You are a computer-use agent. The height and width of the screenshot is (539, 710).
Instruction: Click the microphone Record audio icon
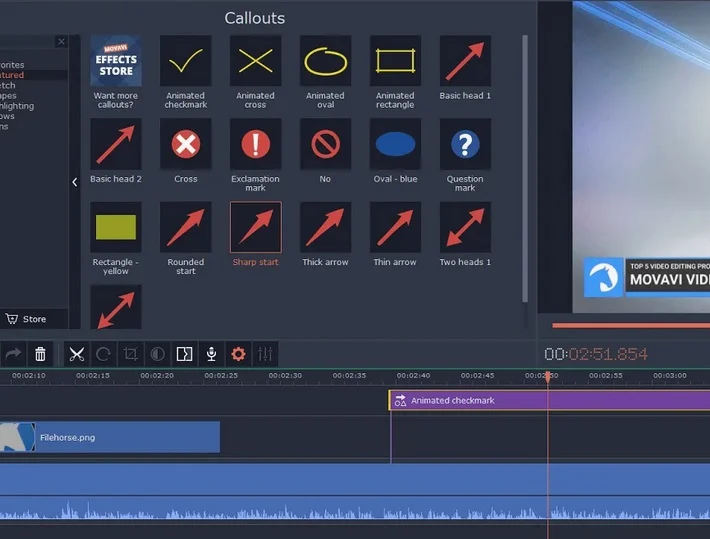[x=211, y=354]
